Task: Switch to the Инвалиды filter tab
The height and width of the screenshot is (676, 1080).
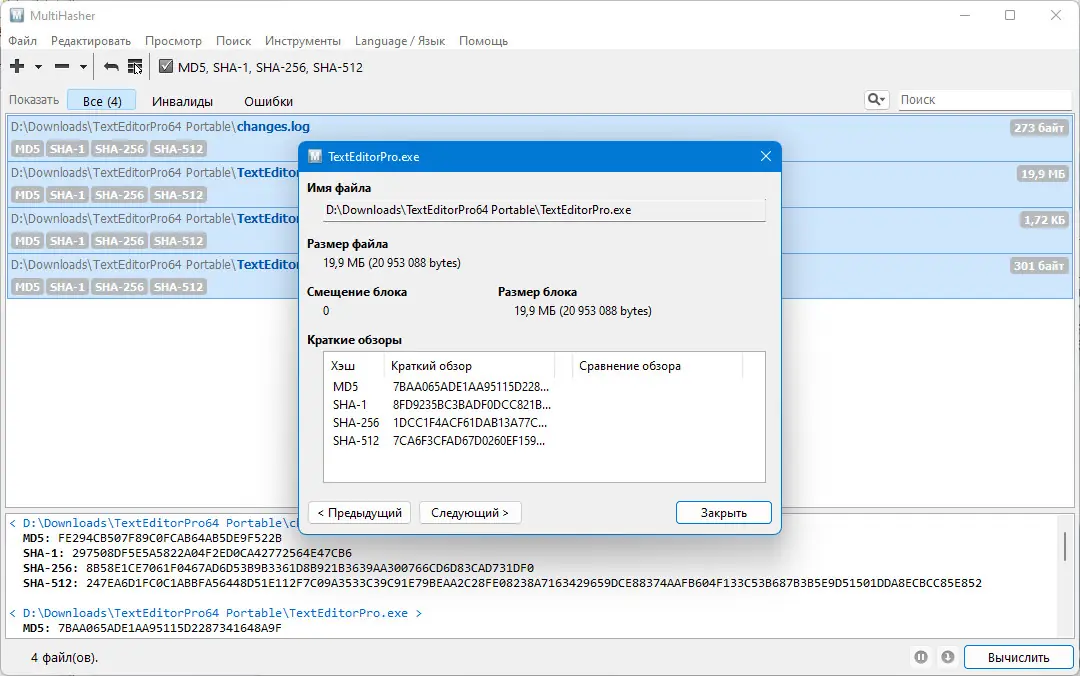Action: [182, 101]
